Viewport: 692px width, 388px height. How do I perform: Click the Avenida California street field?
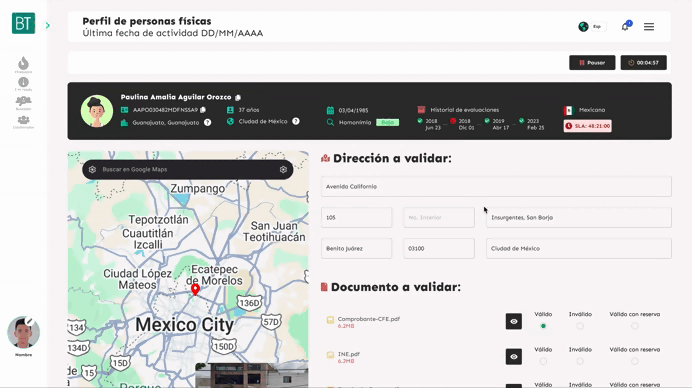click(x=496, y=187)
